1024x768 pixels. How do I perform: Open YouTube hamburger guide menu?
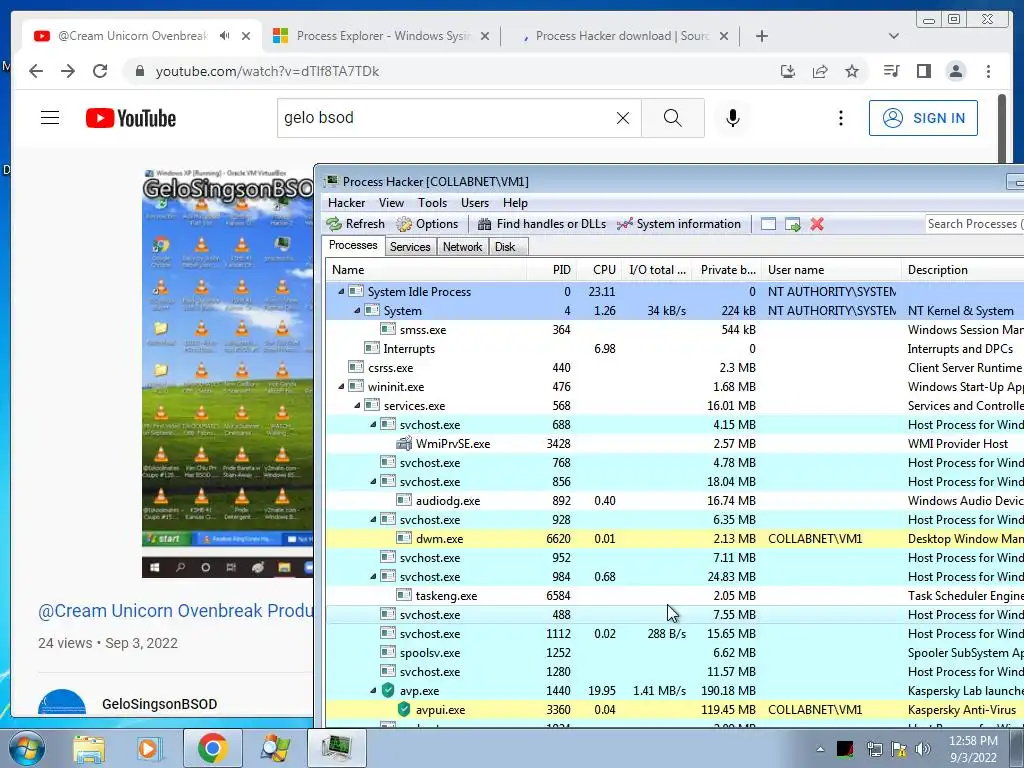click(50, 118)
